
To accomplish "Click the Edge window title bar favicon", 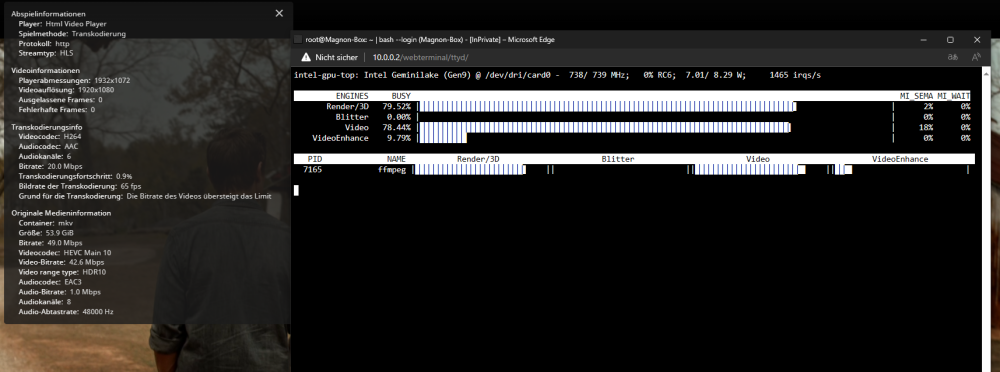I will tap(298, 40).
